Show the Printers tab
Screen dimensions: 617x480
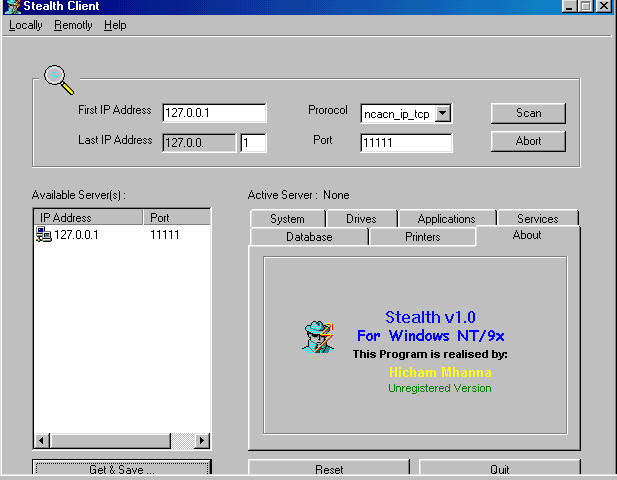tap(422, 237)
